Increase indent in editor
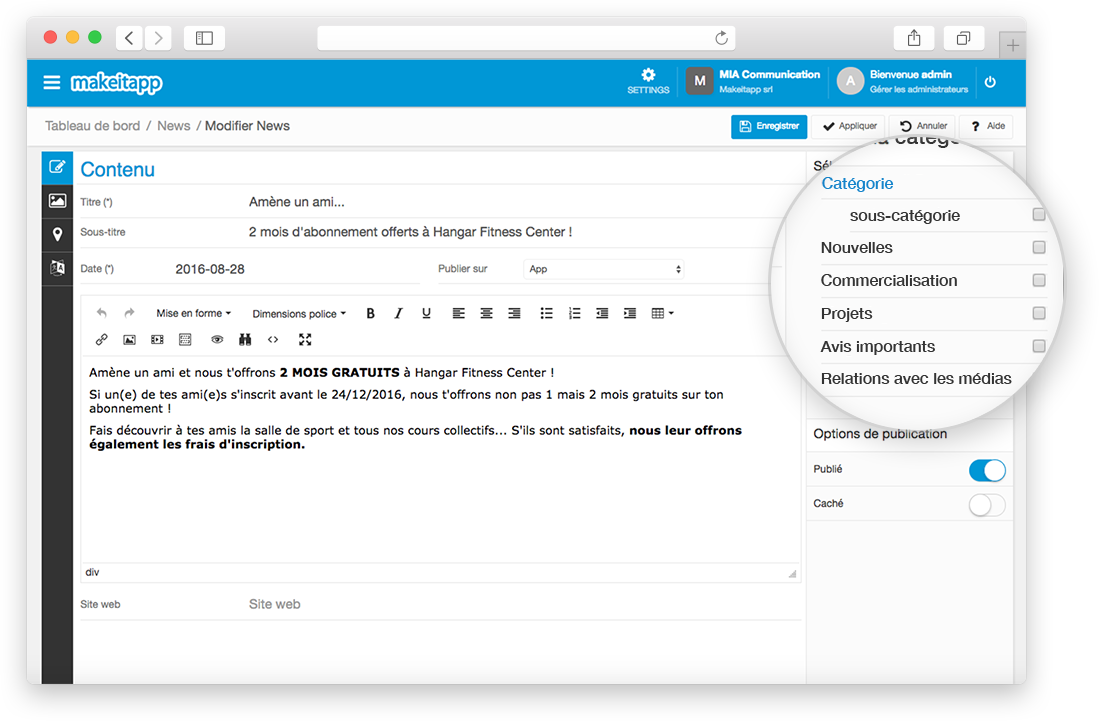Image resolution: width=1099 pixels, height=721 pixels. [x=630, y=313]
